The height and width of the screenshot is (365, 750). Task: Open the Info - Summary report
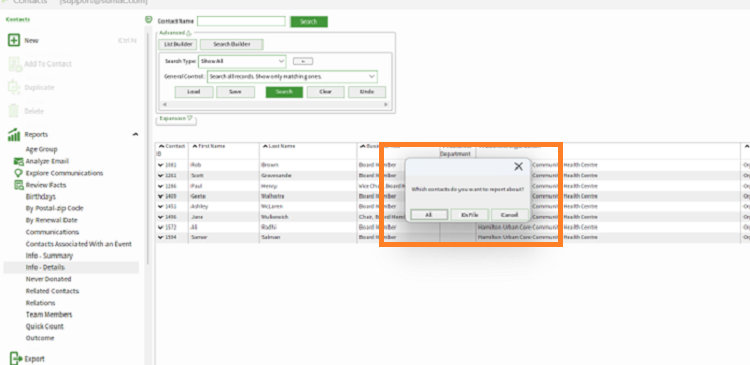pyautogui.click(x=49, y=255)
